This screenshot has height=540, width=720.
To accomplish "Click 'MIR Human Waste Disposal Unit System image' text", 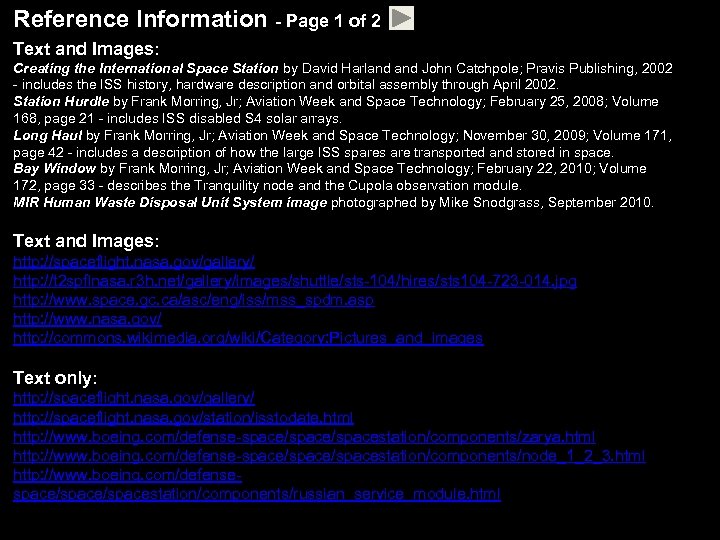I will pos(170,202).
